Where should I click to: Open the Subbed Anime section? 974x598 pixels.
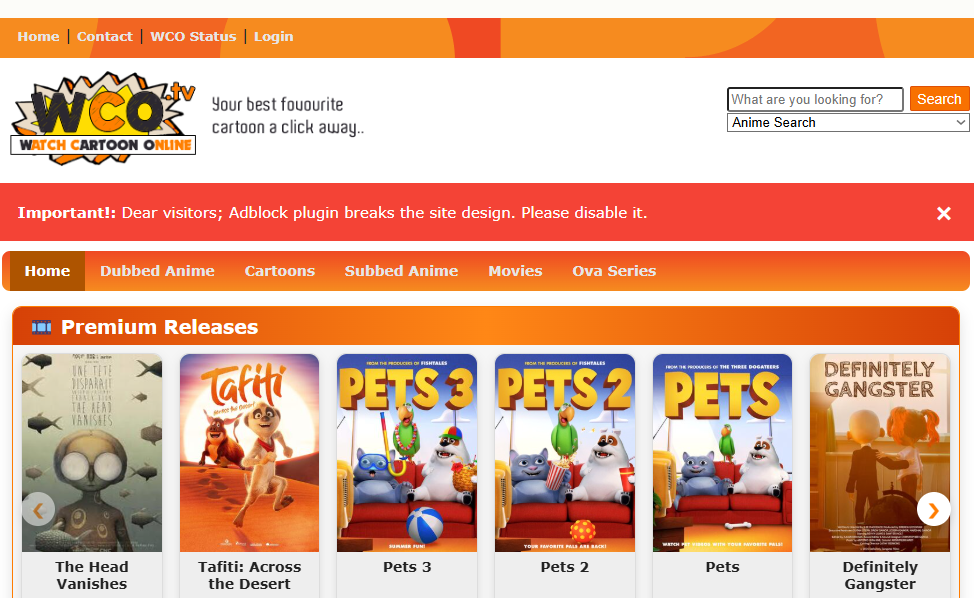click(x=401, y=271)
